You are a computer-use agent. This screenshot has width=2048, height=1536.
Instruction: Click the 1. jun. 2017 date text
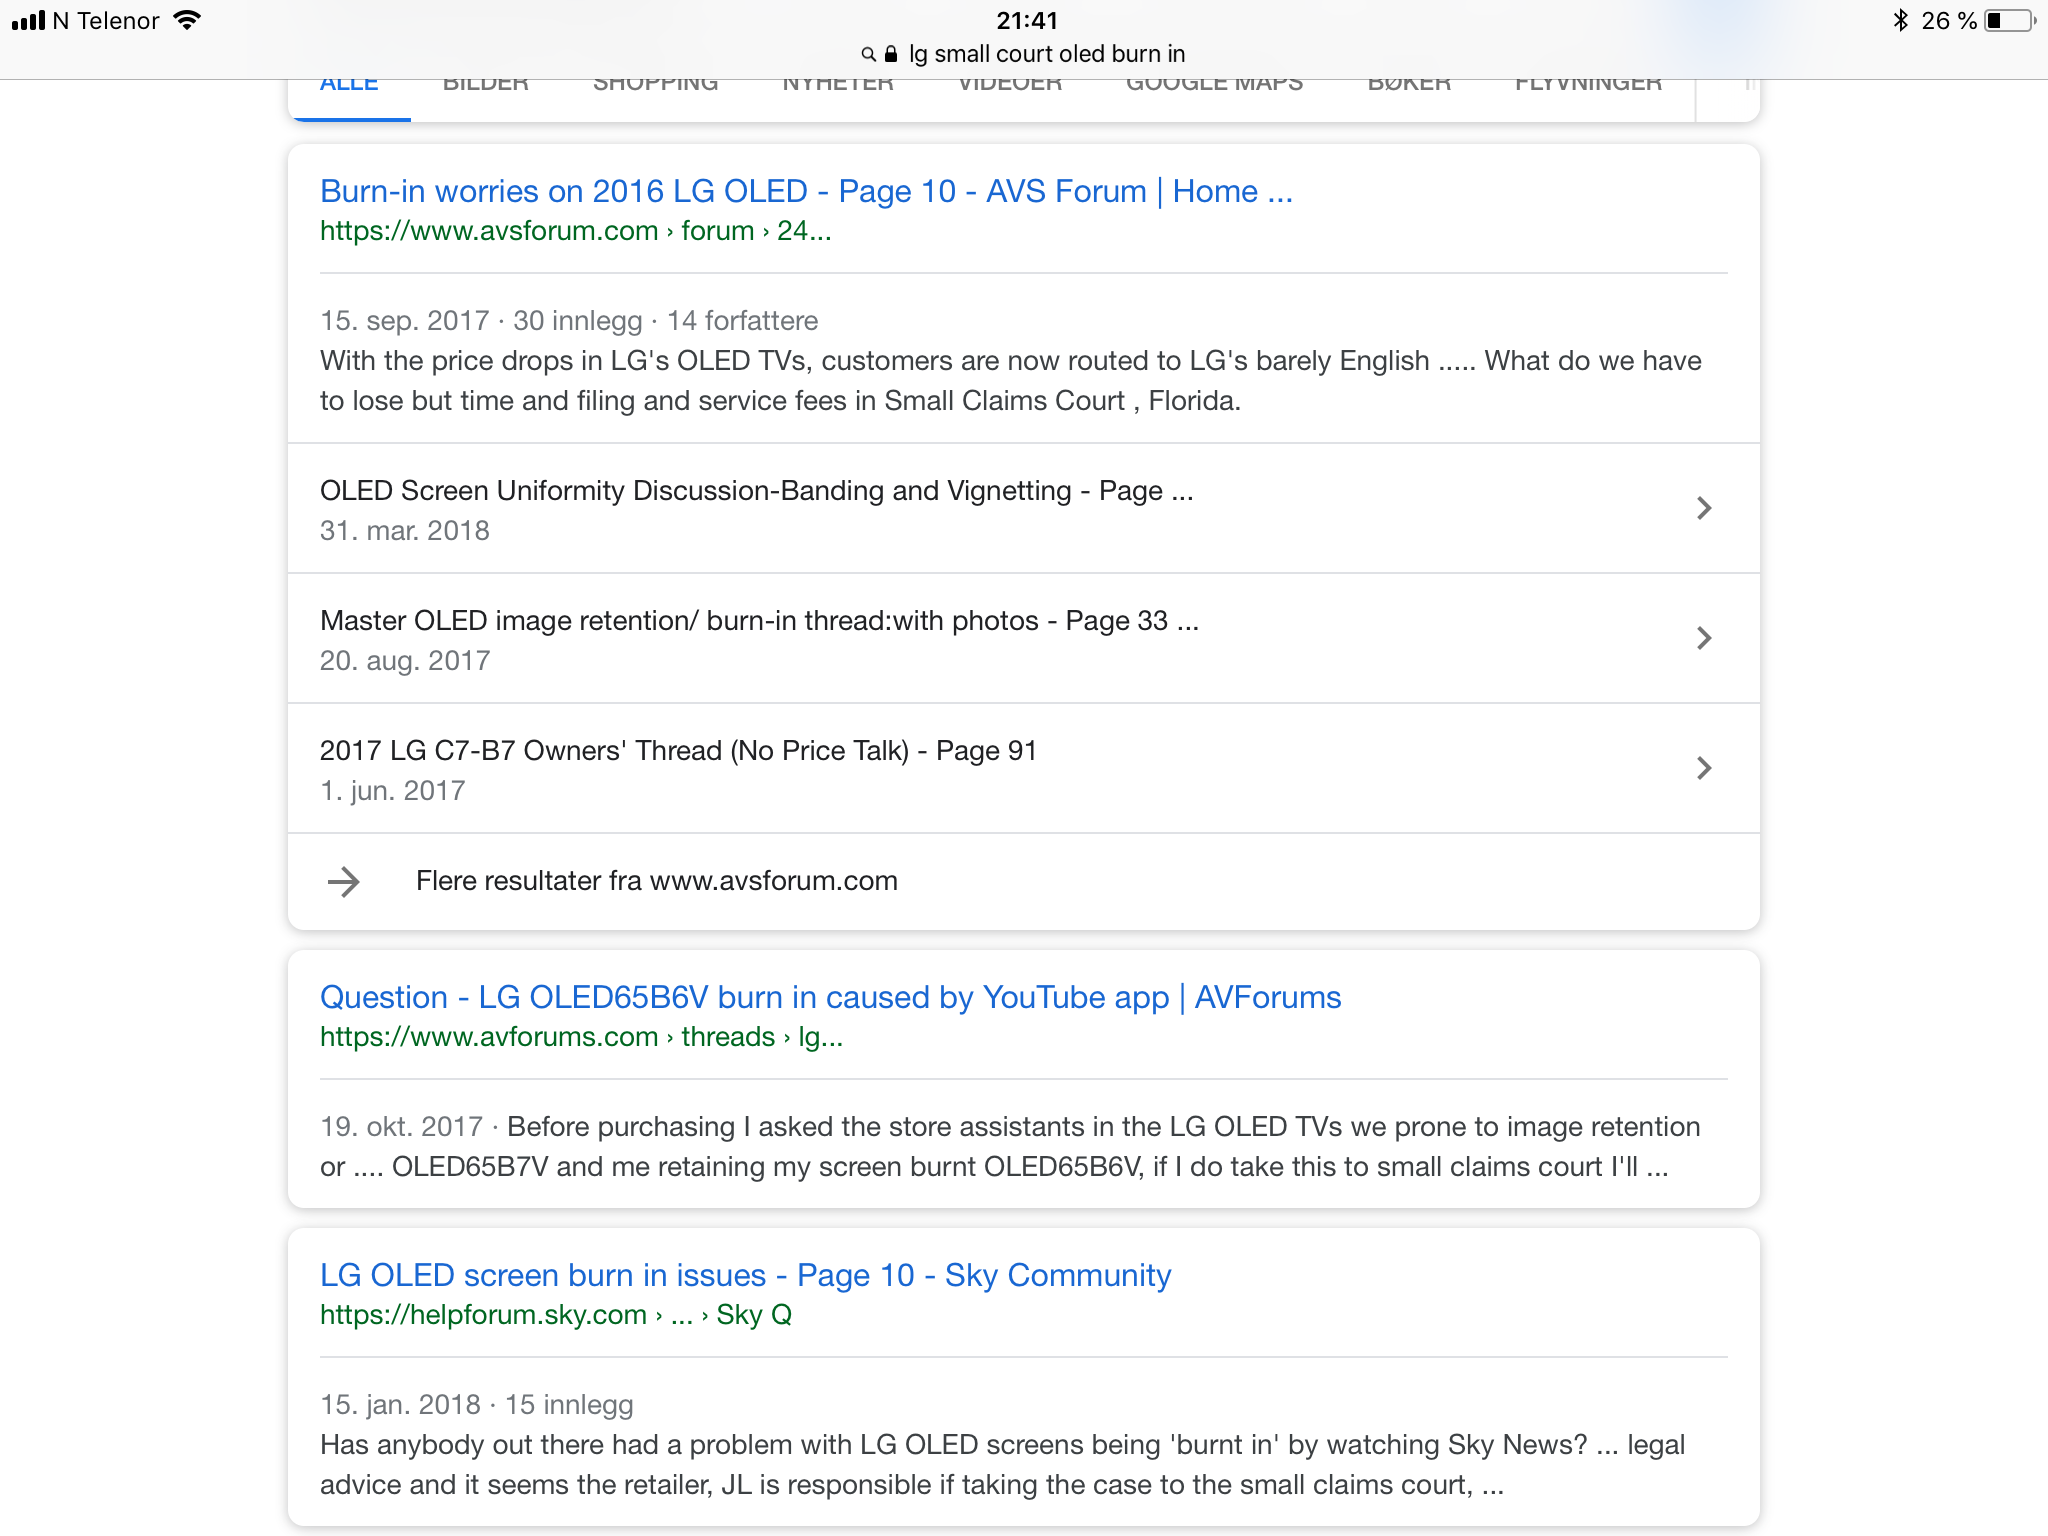[x=392, y=791]
